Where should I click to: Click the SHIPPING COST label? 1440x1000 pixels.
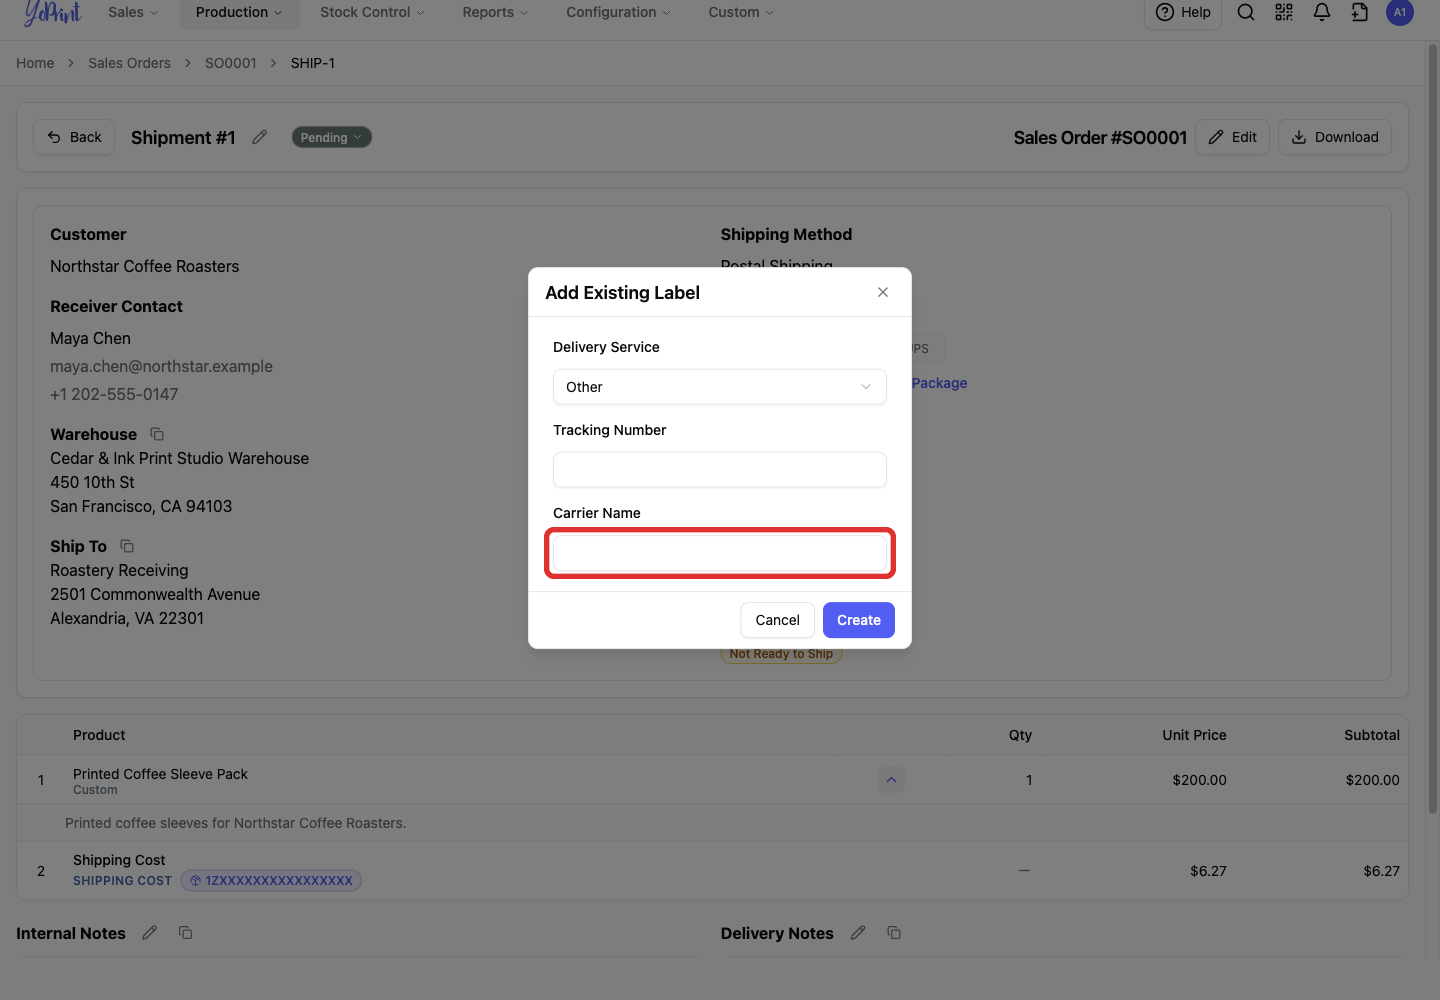tap(122, 881)
